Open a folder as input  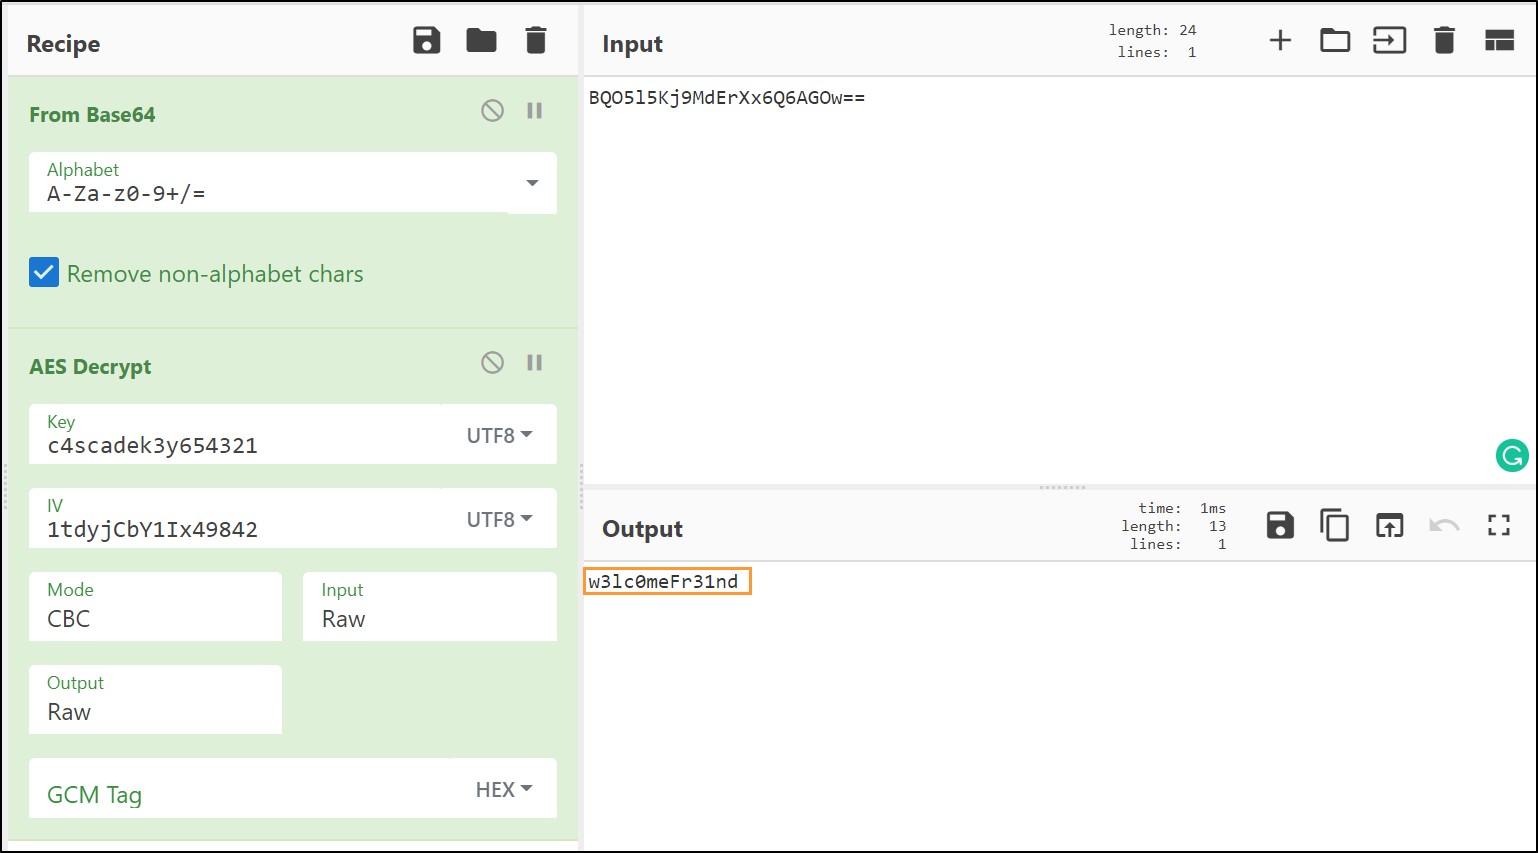pyautogui.click(x=1335, y=41)
